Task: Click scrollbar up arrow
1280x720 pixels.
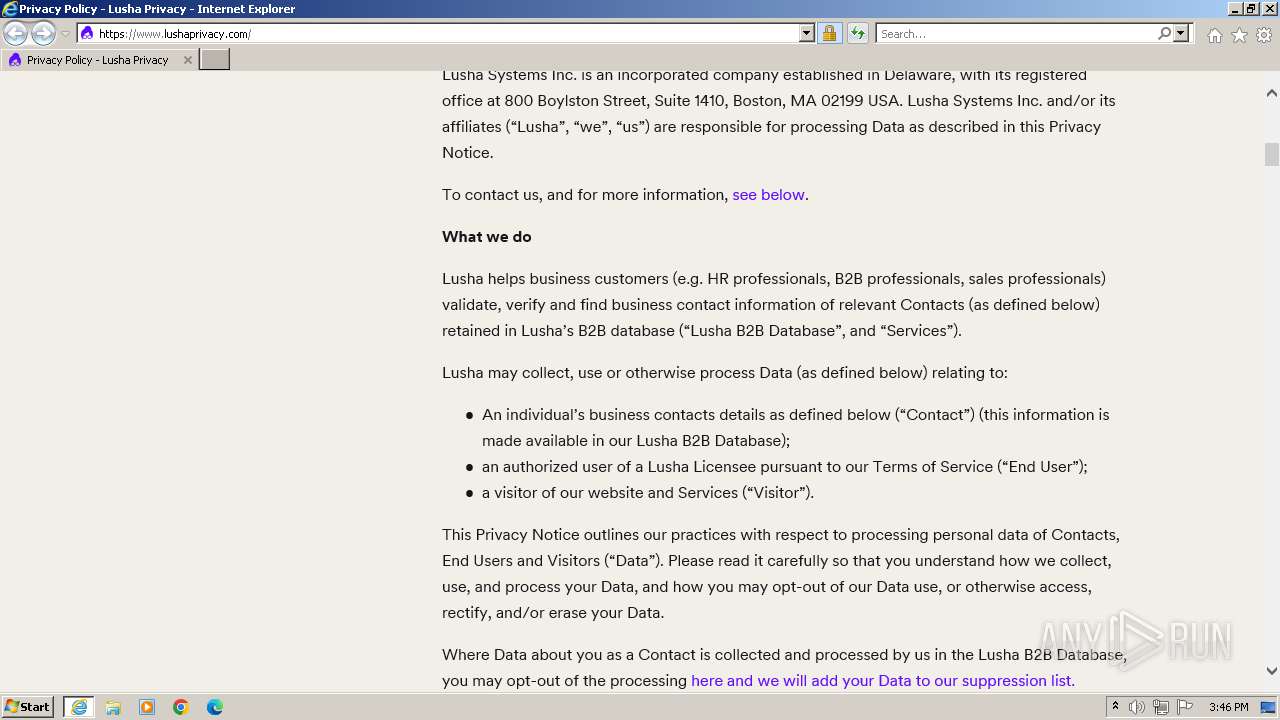Action: [x=1272, y=93]
